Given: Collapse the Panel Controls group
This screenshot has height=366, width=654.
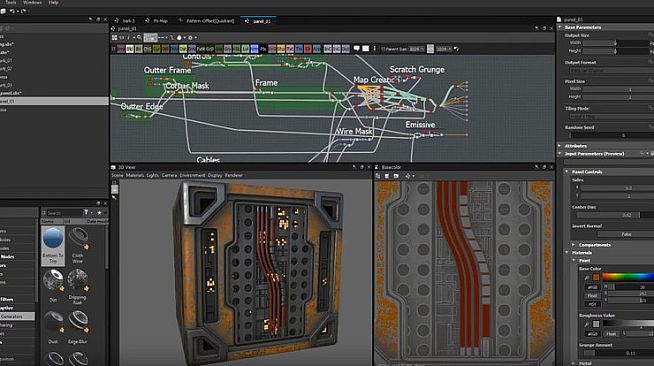Looking at the screenshot, I should (x=566, y=172).
